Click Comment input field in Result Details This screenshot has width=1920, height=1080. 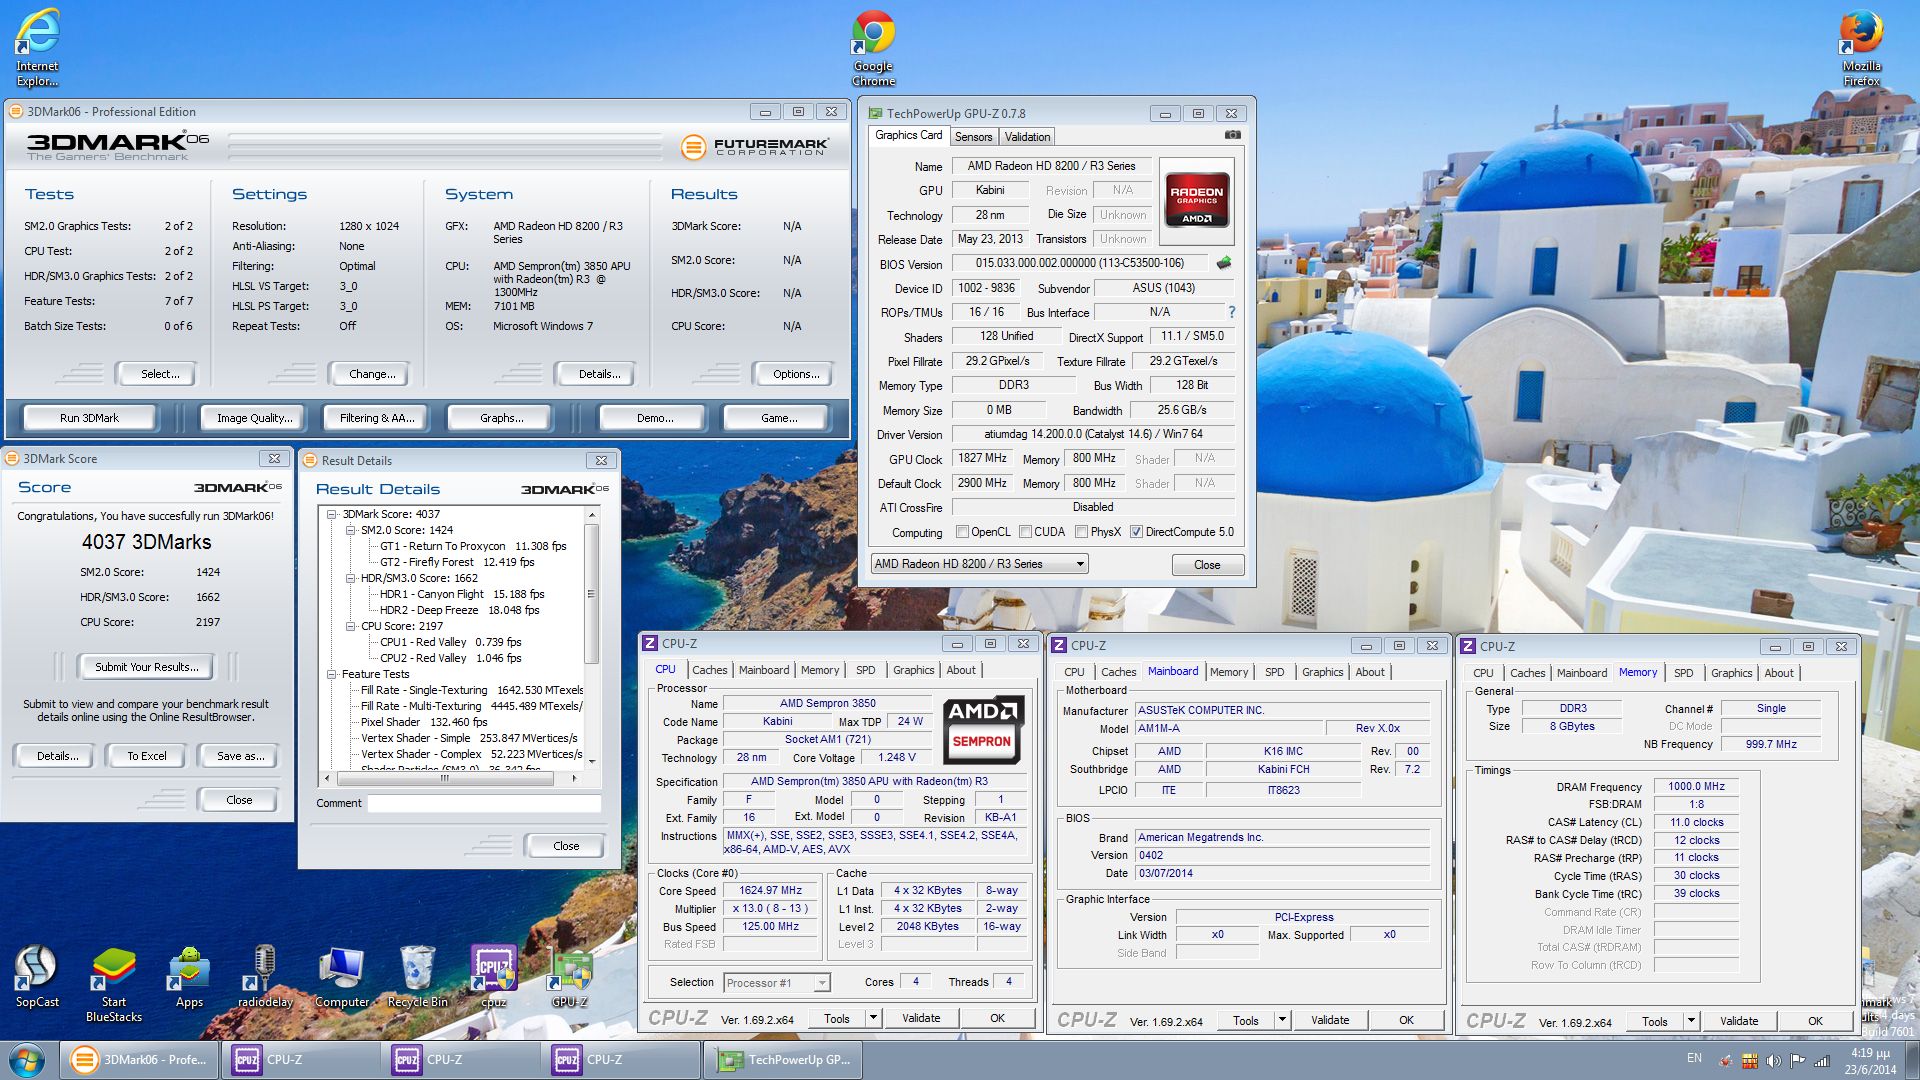coord(484,803)
